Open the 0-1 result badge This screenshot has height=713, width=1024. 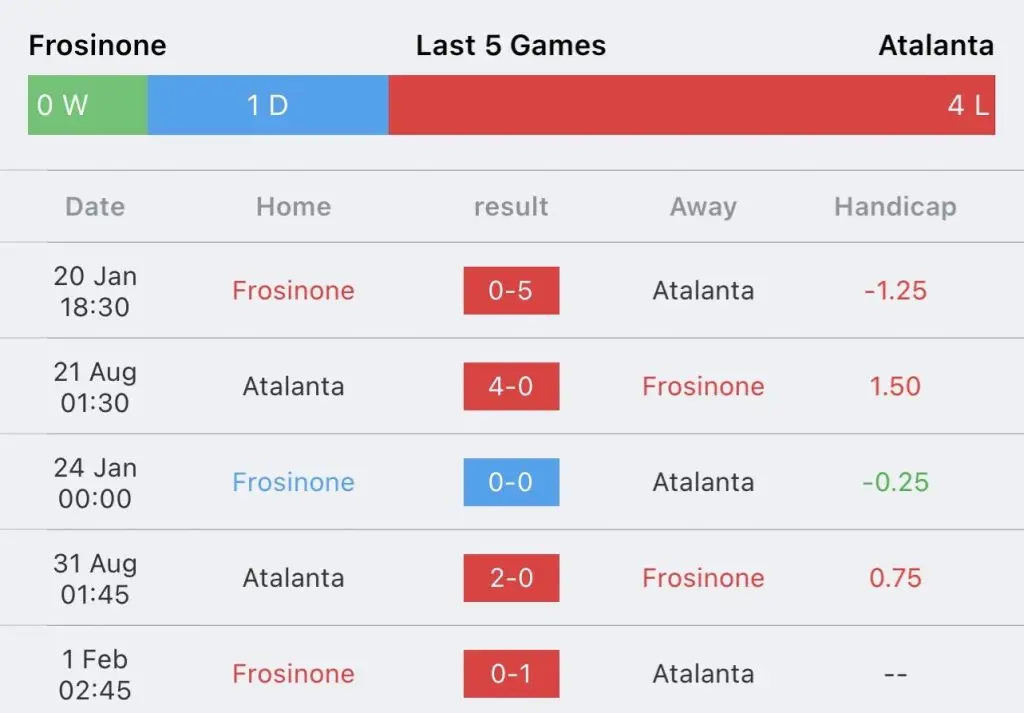(511, 674)
